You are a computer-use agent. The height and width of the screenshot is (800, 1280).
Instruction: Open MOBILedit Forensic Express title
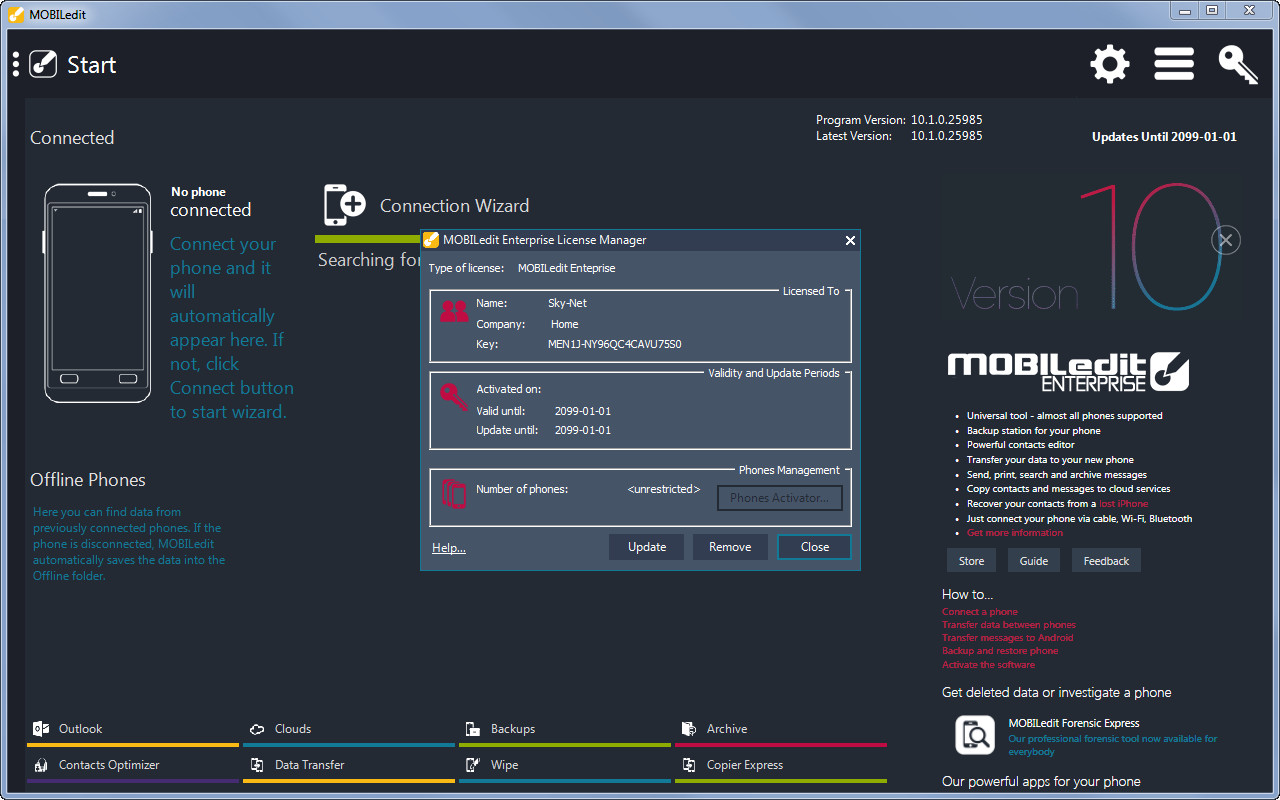pos(1074,723)
